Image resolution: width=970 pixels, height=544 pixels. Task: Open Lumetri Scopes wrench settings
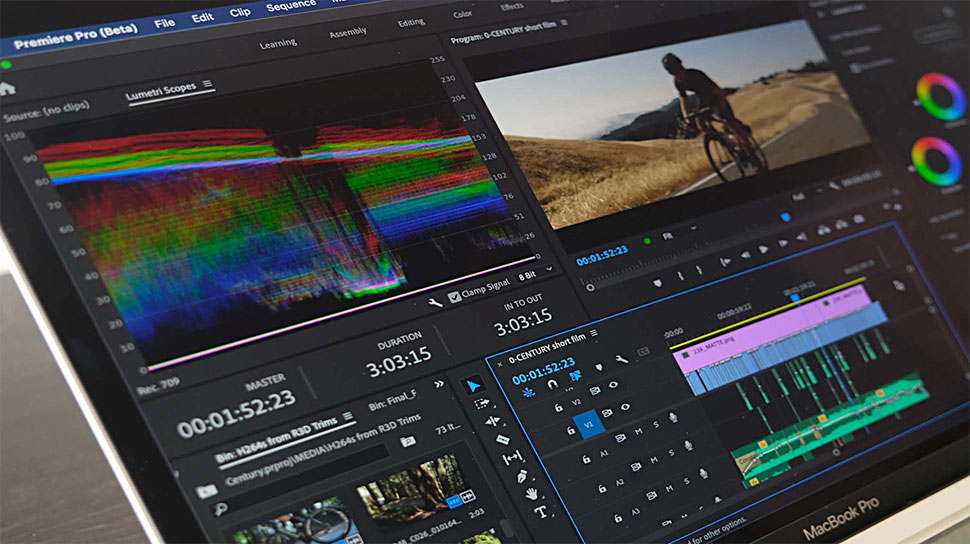pos(434,301)
